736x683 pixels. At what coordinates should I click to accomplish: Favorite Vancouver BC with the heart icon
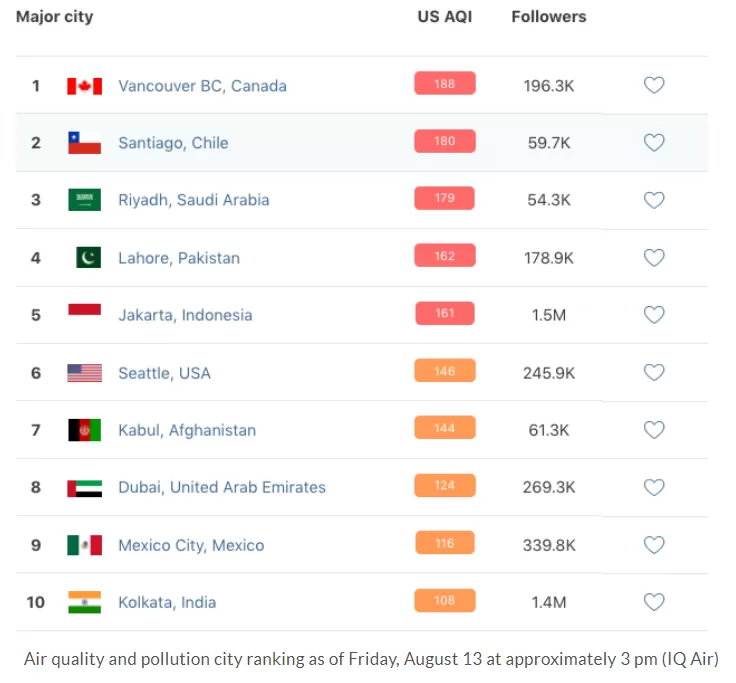(654, 85)
